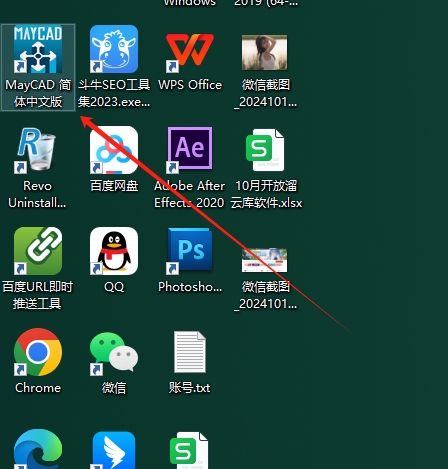Launch Photoshop from the desktop shortcut
The width and height of the screenshot is (448, 469).
click(190, 251)
